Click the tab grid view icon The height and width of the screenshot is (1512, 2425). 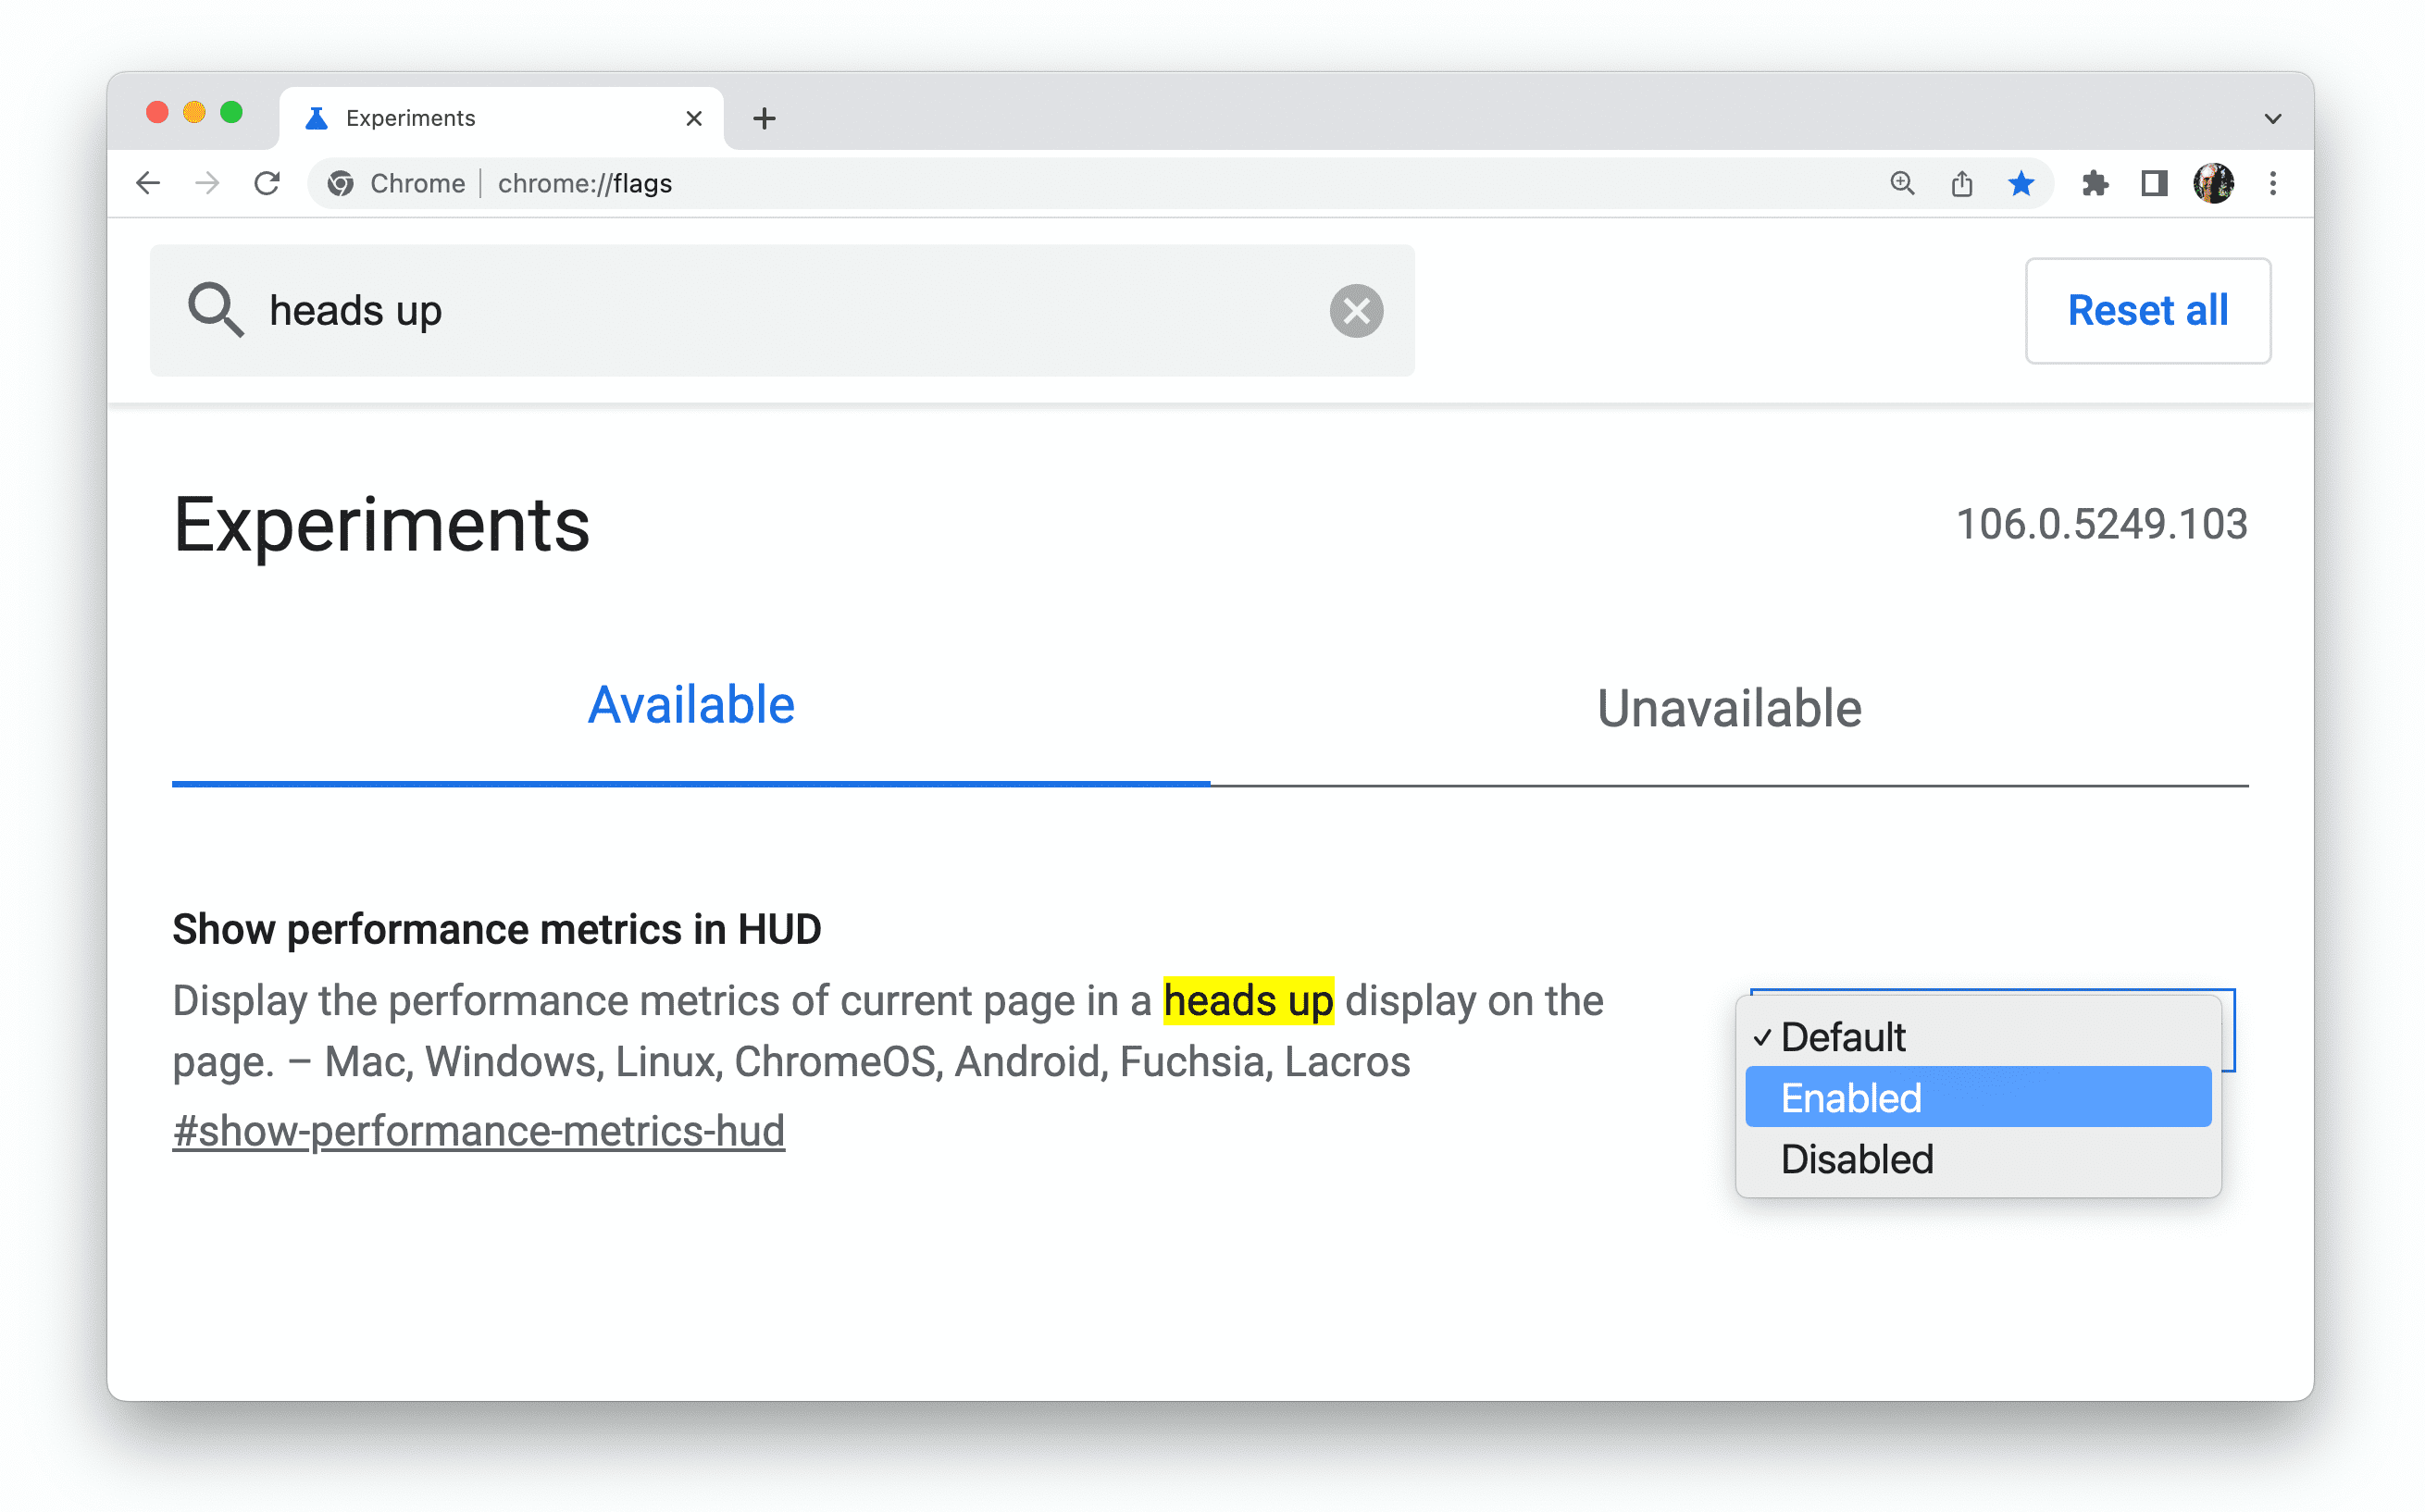tap(2153, 183)
